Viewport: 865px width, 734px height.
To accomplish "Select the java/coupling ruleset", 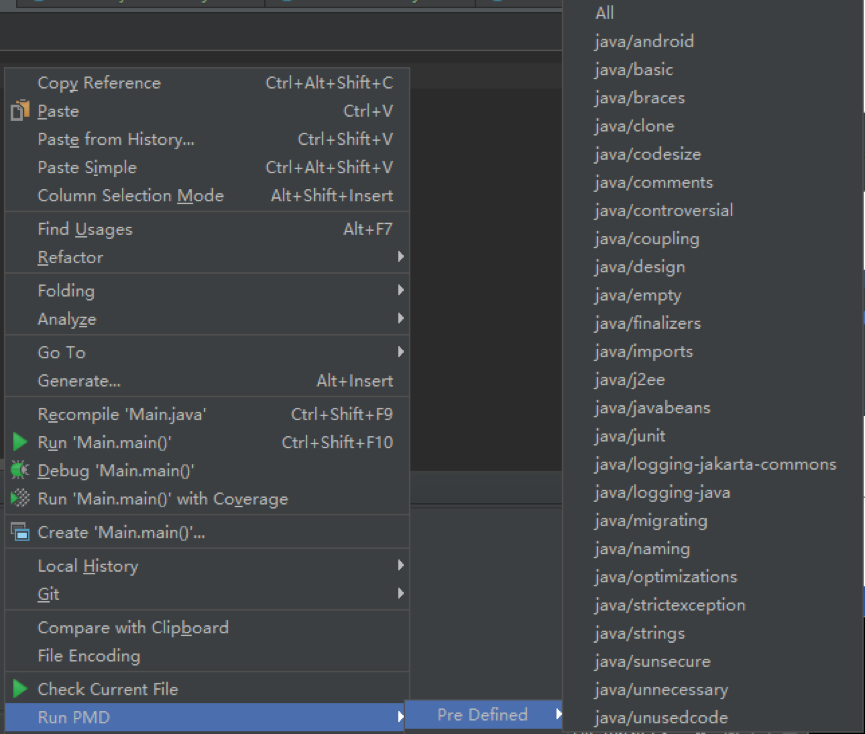I will [x=713, y=238].
